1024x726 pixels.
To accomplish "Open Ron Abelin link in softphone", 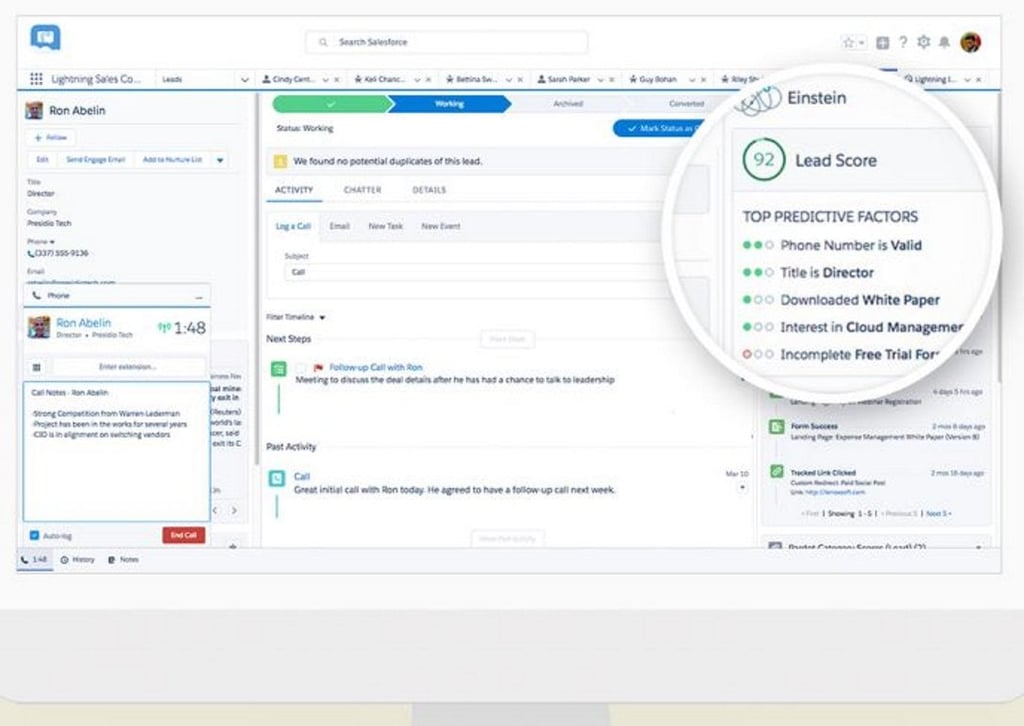I will pyautogui.click(x=84, y=323).
